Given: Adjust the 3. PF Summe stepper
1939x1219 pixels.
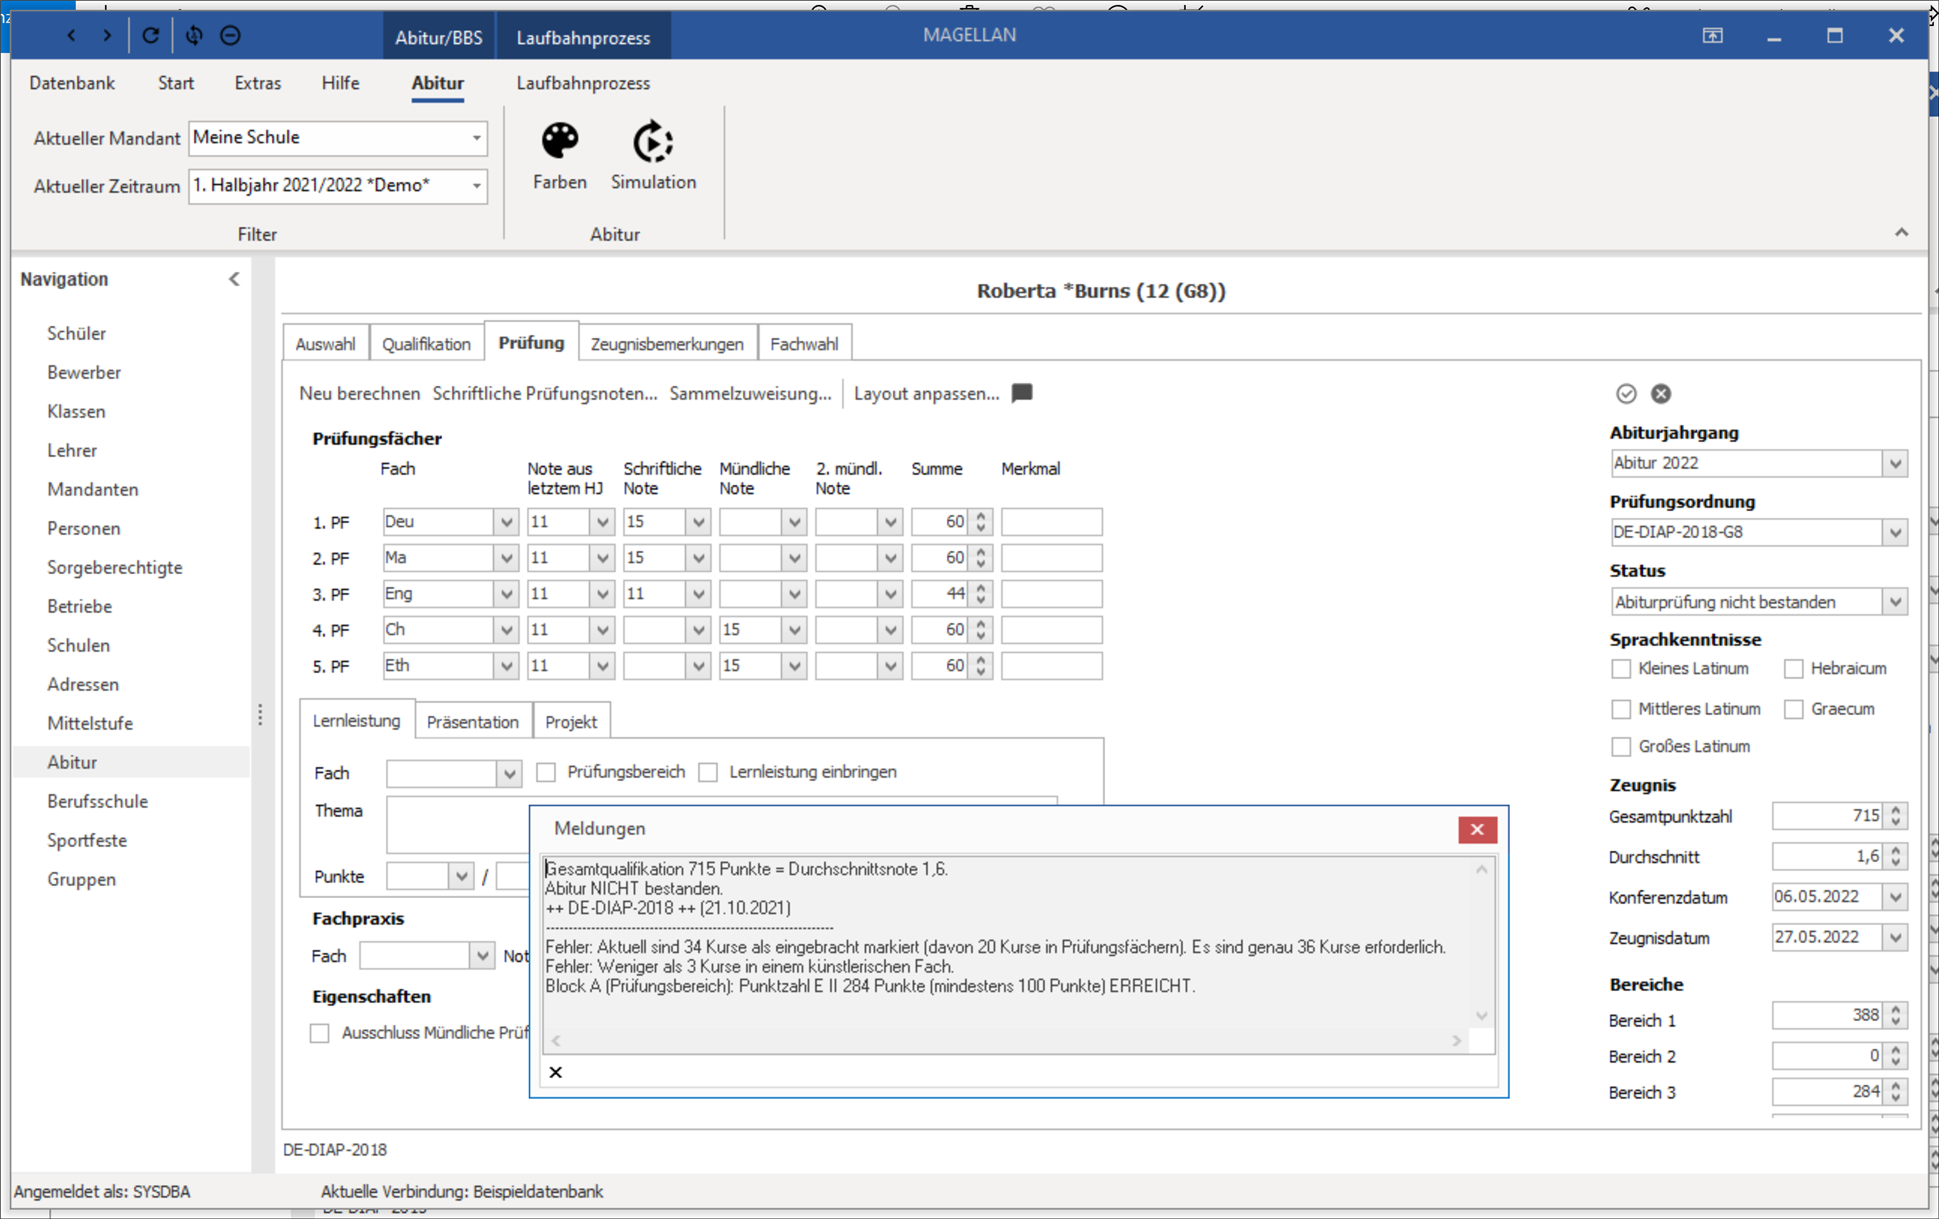Looking at the screenshot, I should [981, 594].
